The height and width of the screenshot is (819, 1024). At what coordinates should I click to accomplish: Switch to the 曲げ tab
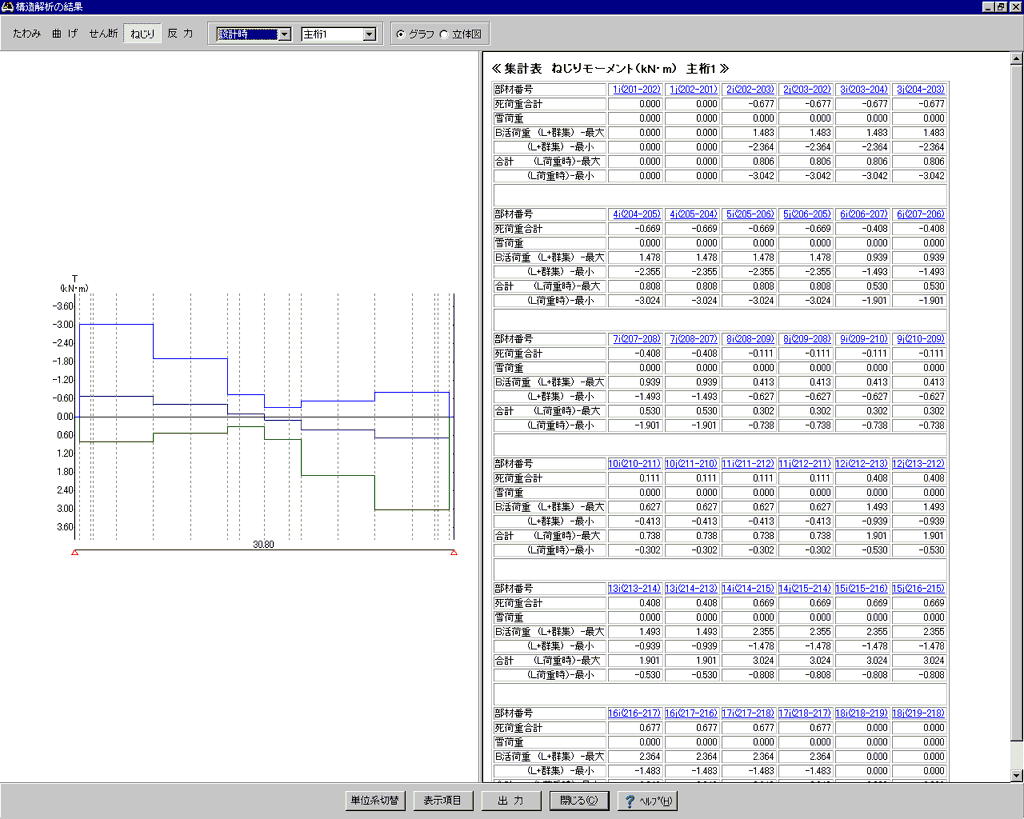click(x=64, y=33)
